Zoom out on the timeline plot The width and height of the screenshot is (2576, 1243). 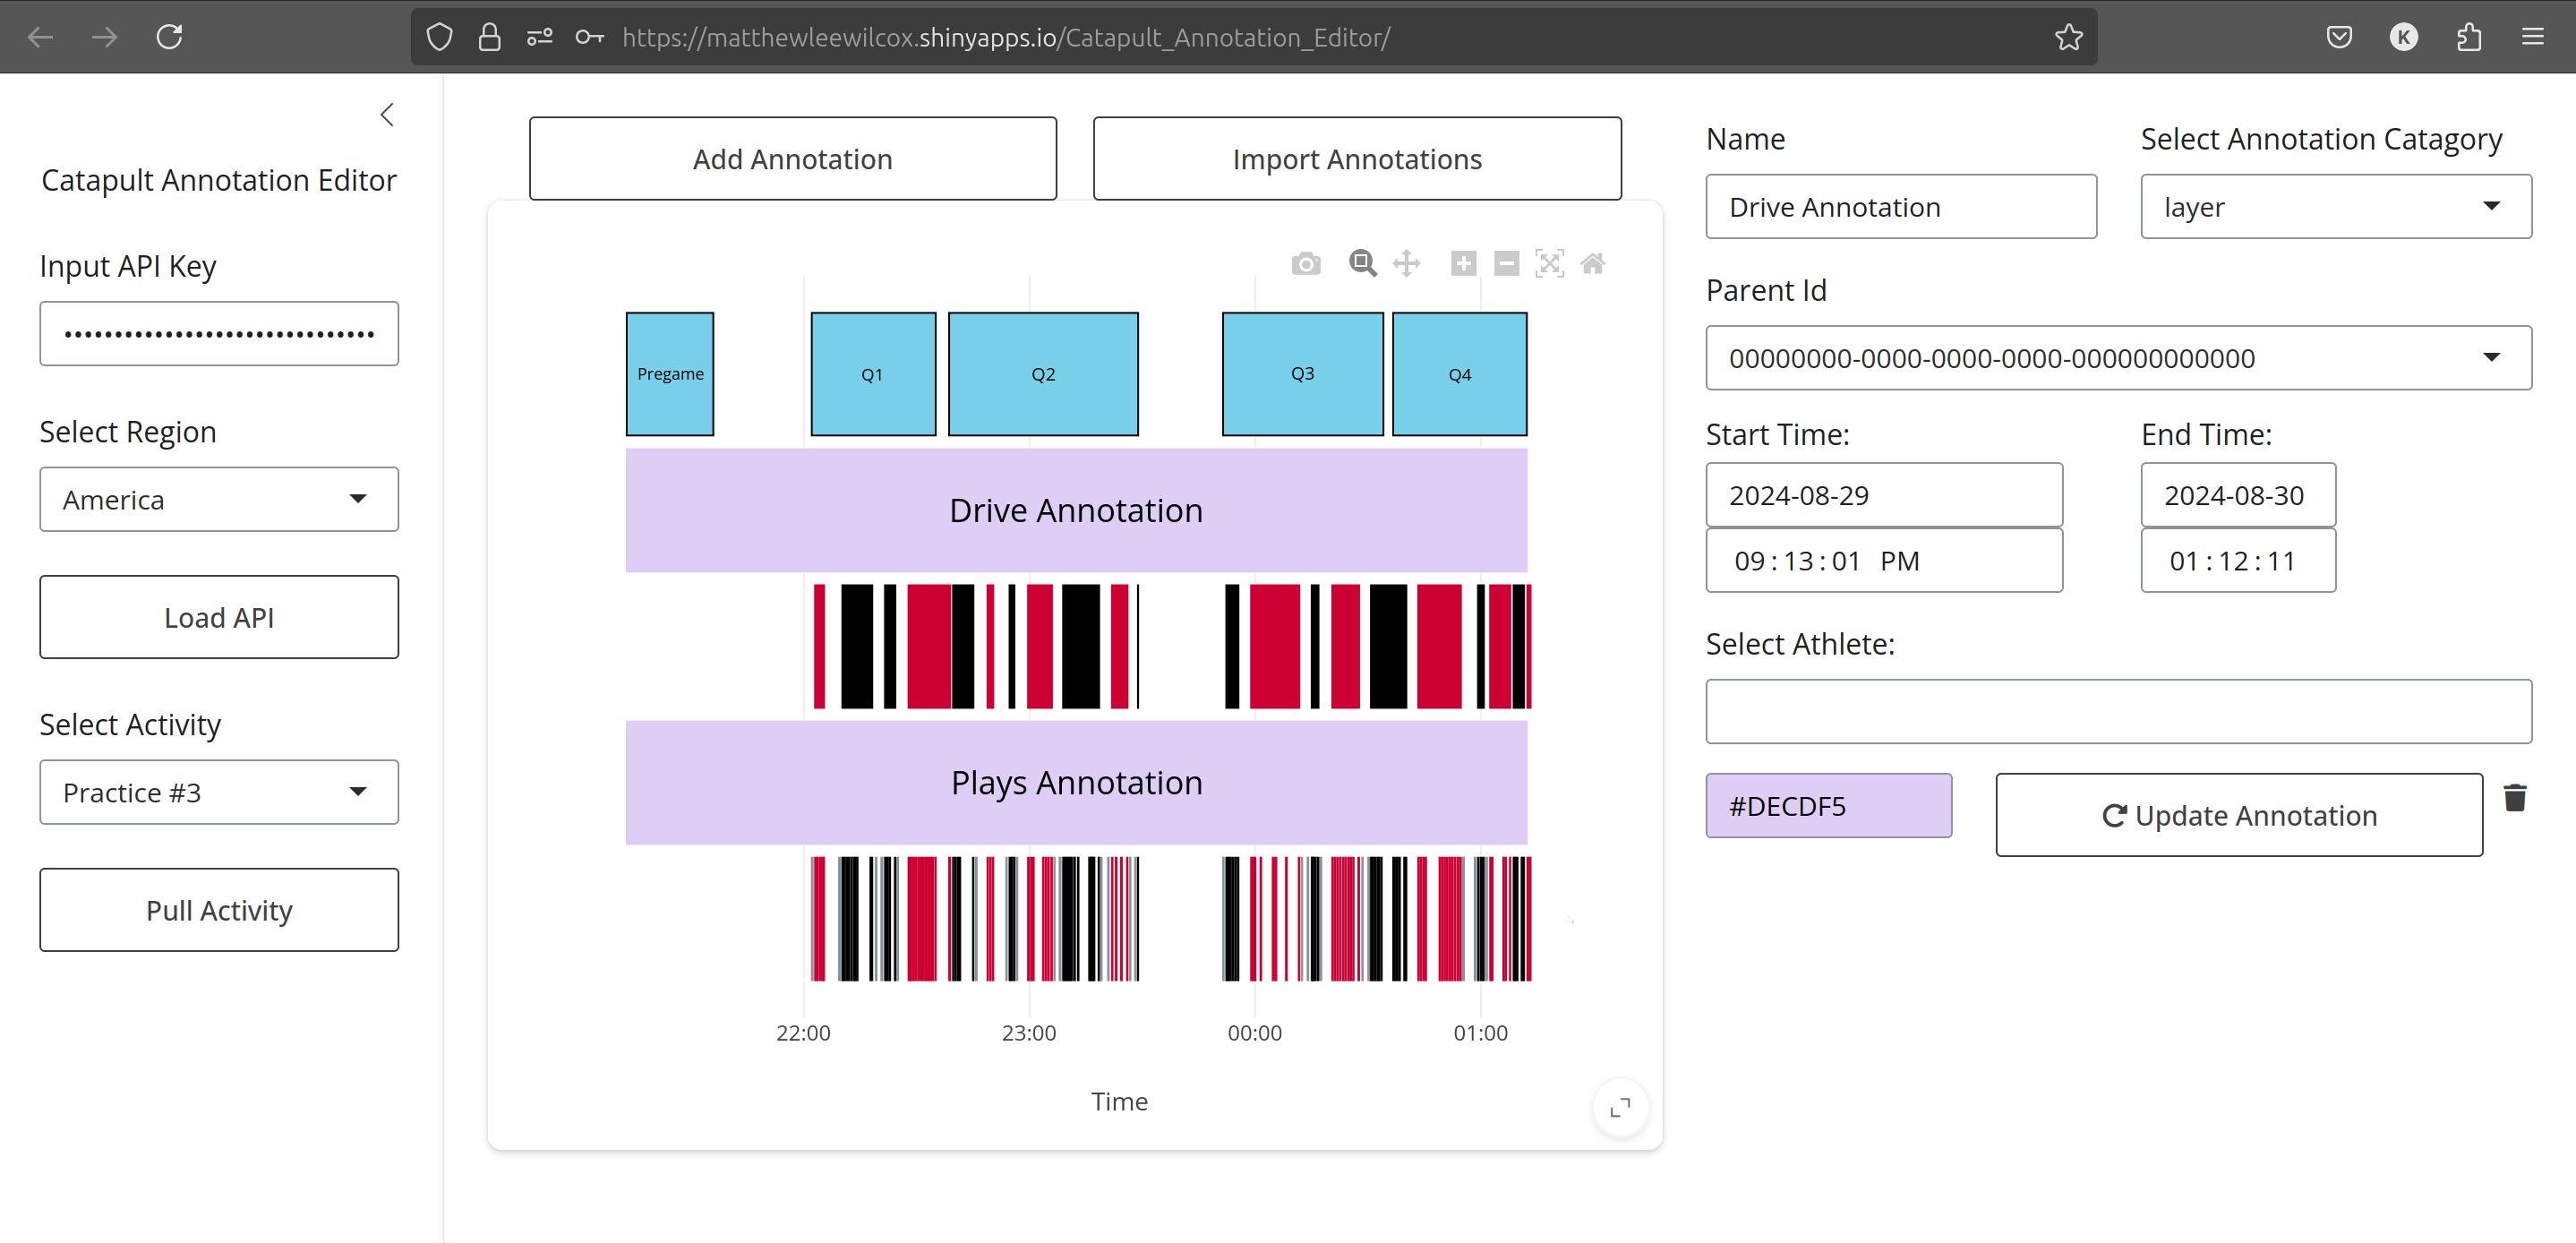1507,263
